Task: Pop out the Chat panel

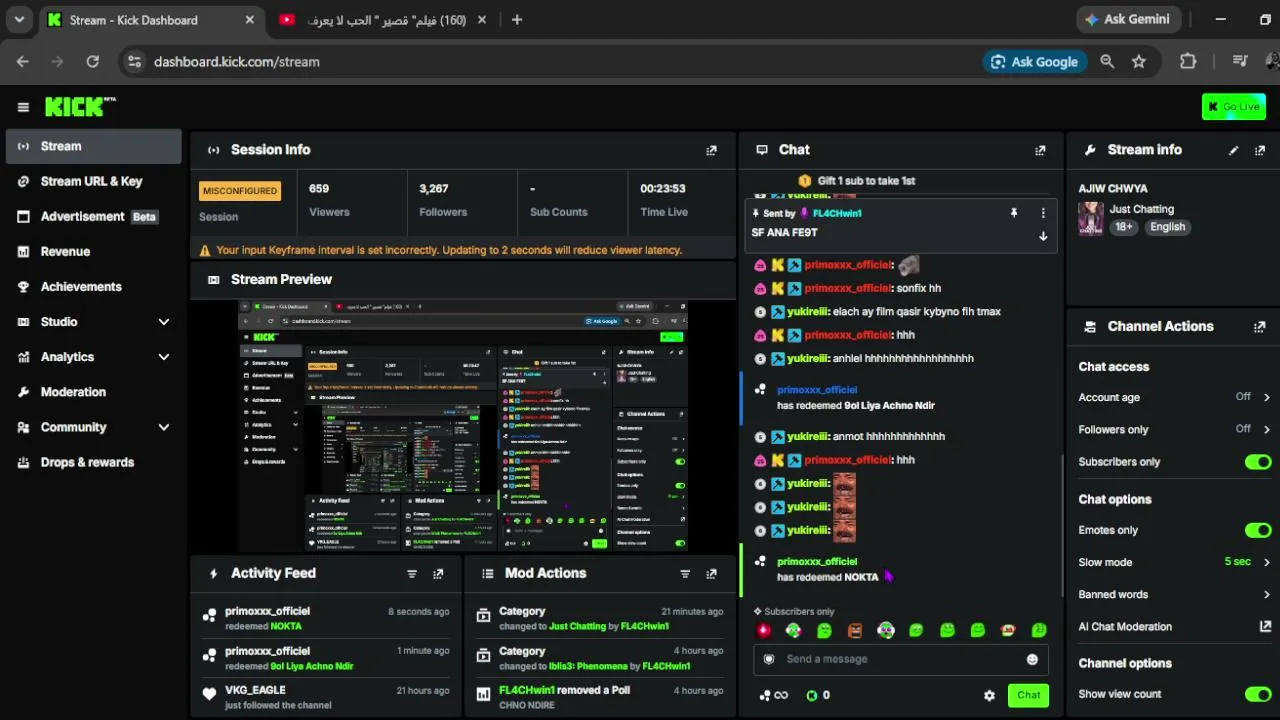Action: click(x=1040, y=150)
